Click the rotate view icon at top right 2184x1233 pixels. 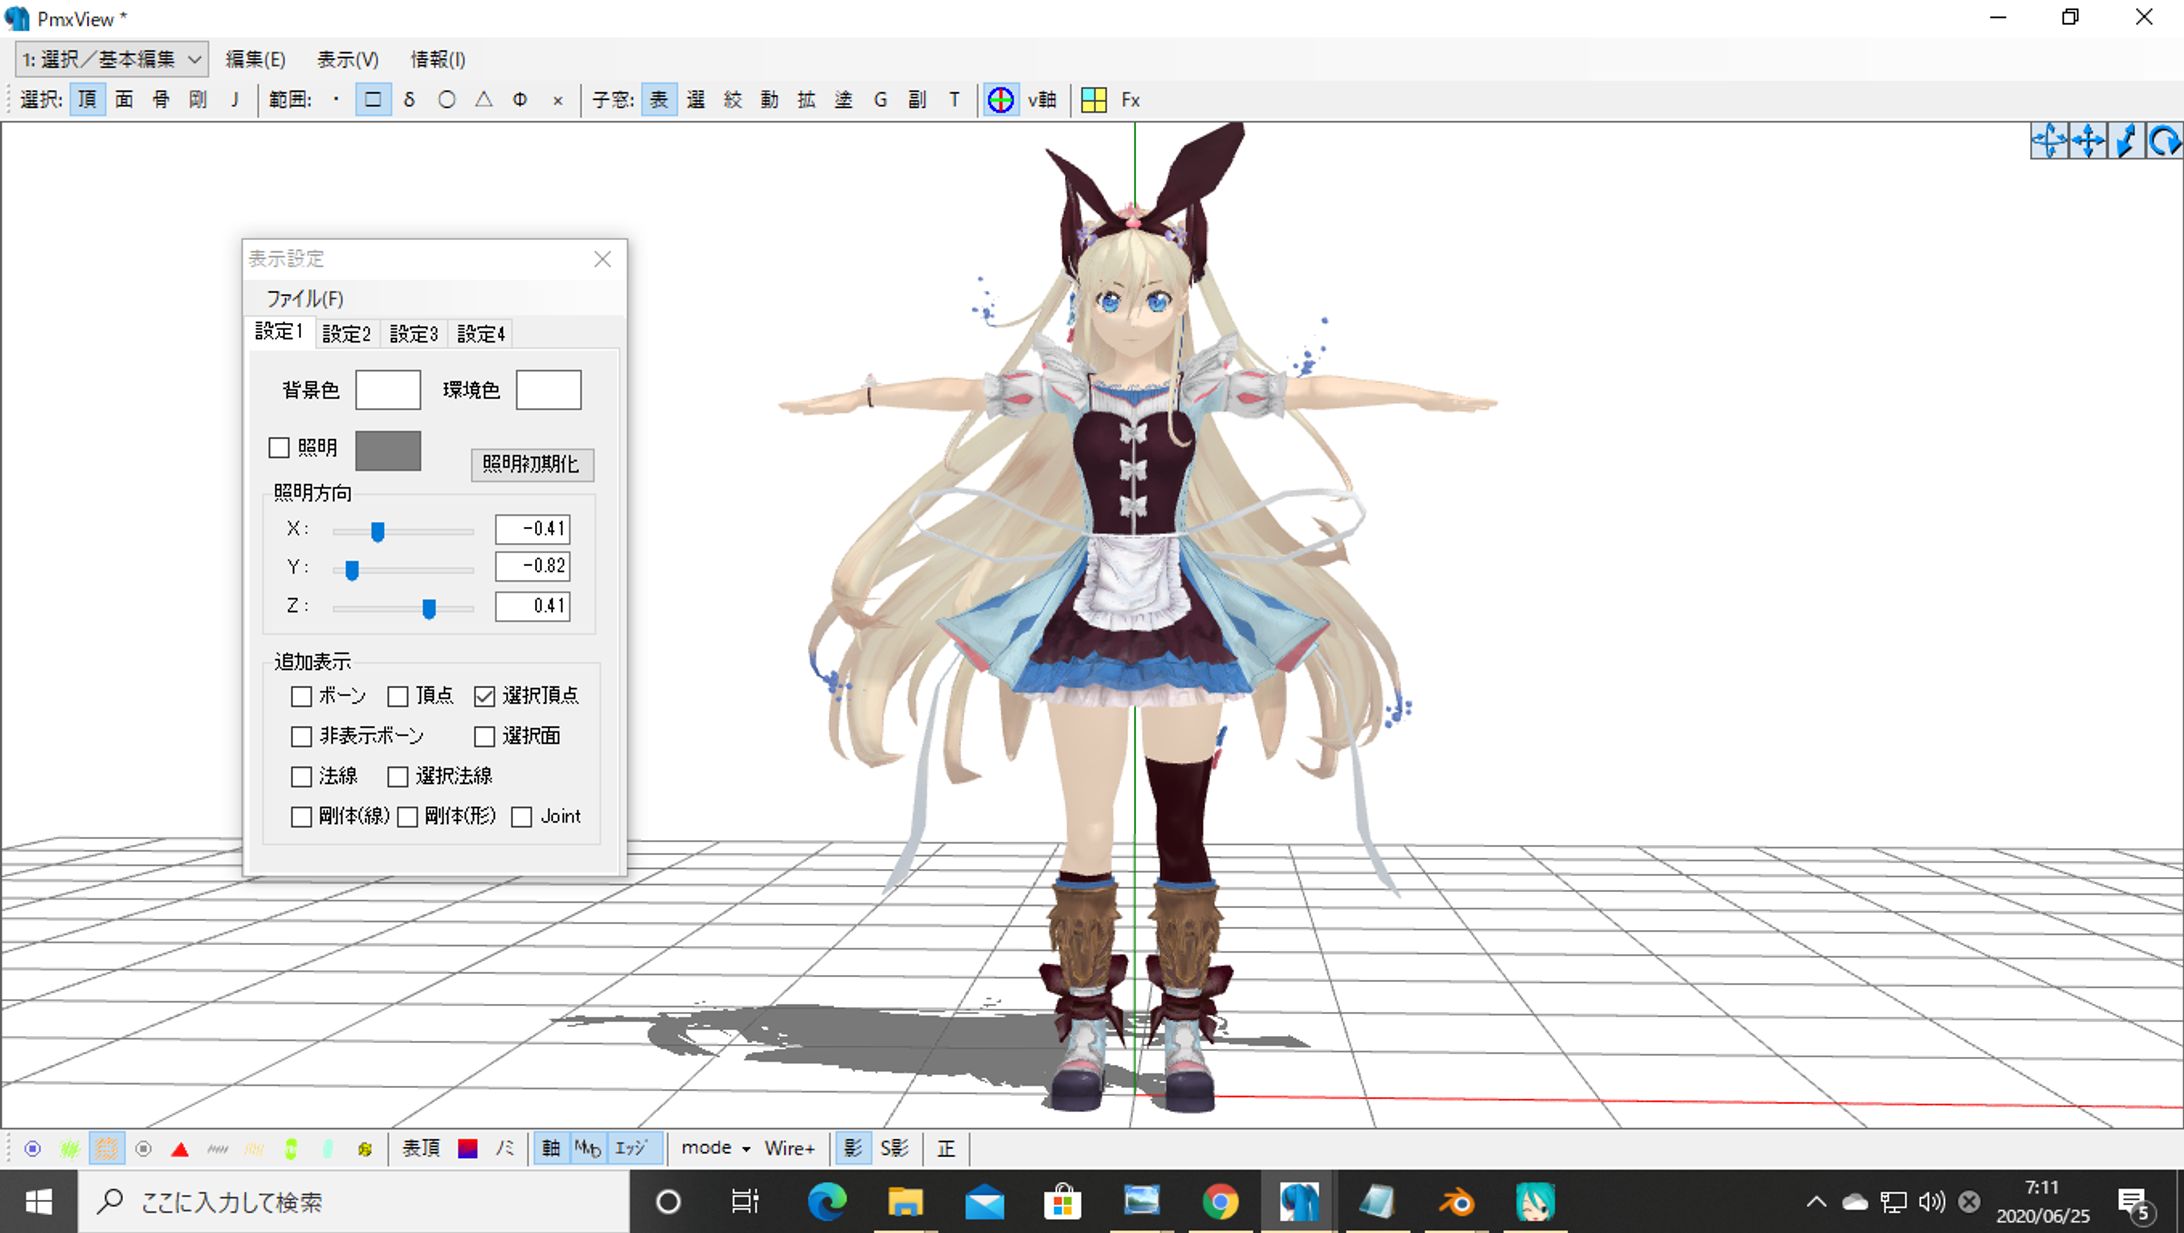(x=2163, y=141)
